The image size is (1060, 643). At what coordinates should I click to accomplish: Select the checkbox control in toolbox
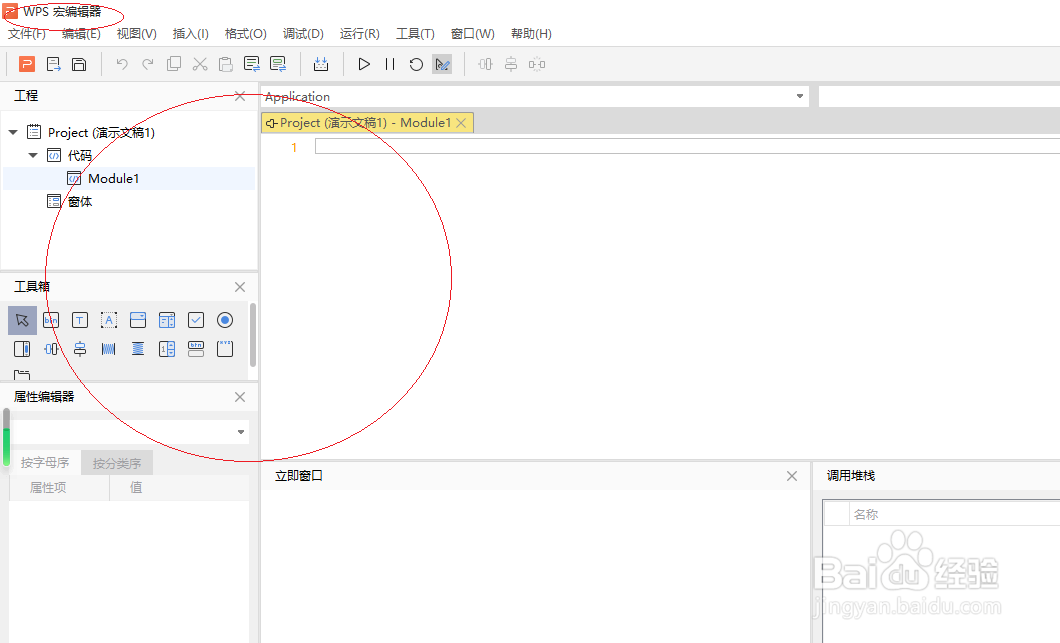coord(196,320)
